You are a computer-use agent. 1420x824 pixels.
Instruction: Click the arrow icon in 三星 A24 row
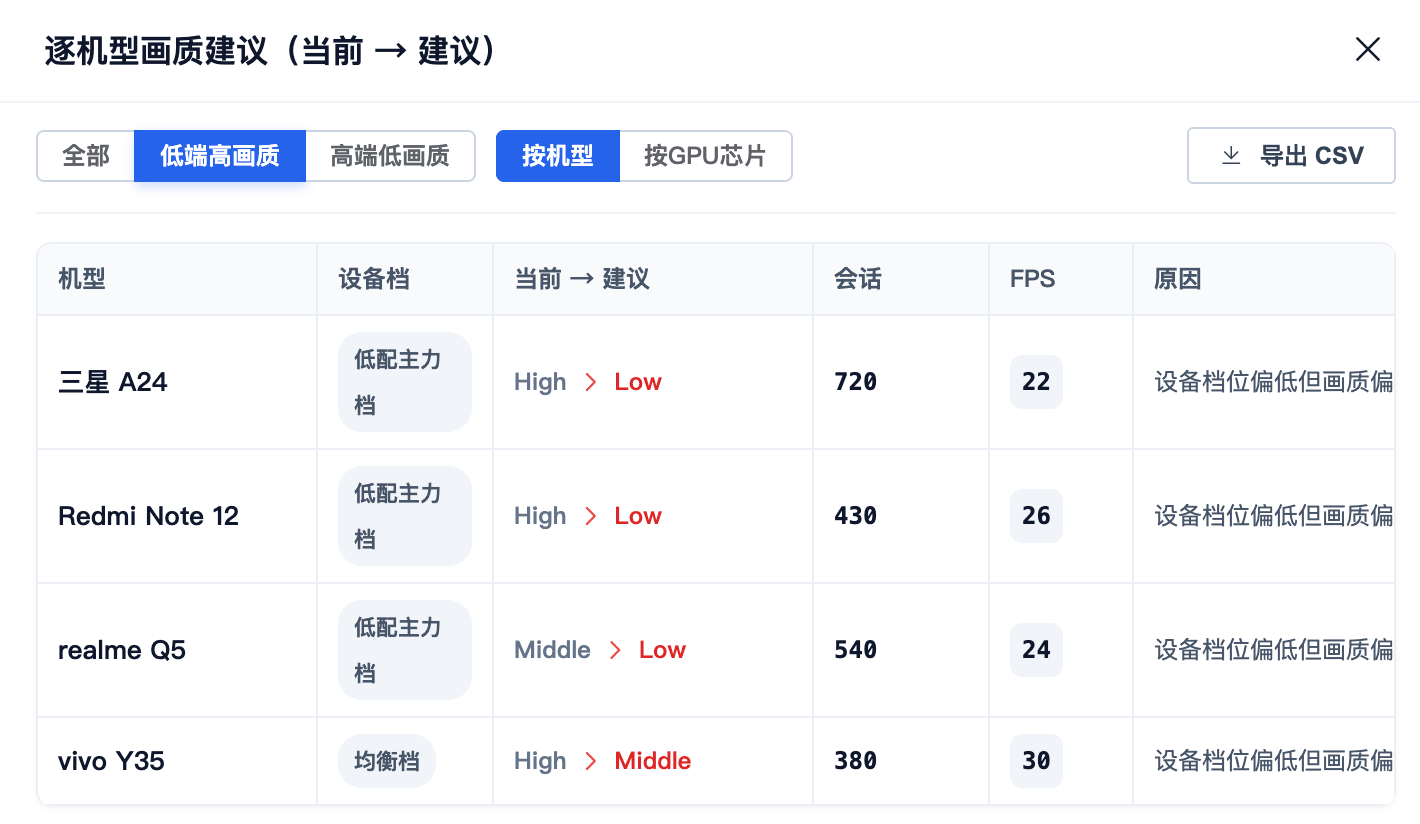591,382
